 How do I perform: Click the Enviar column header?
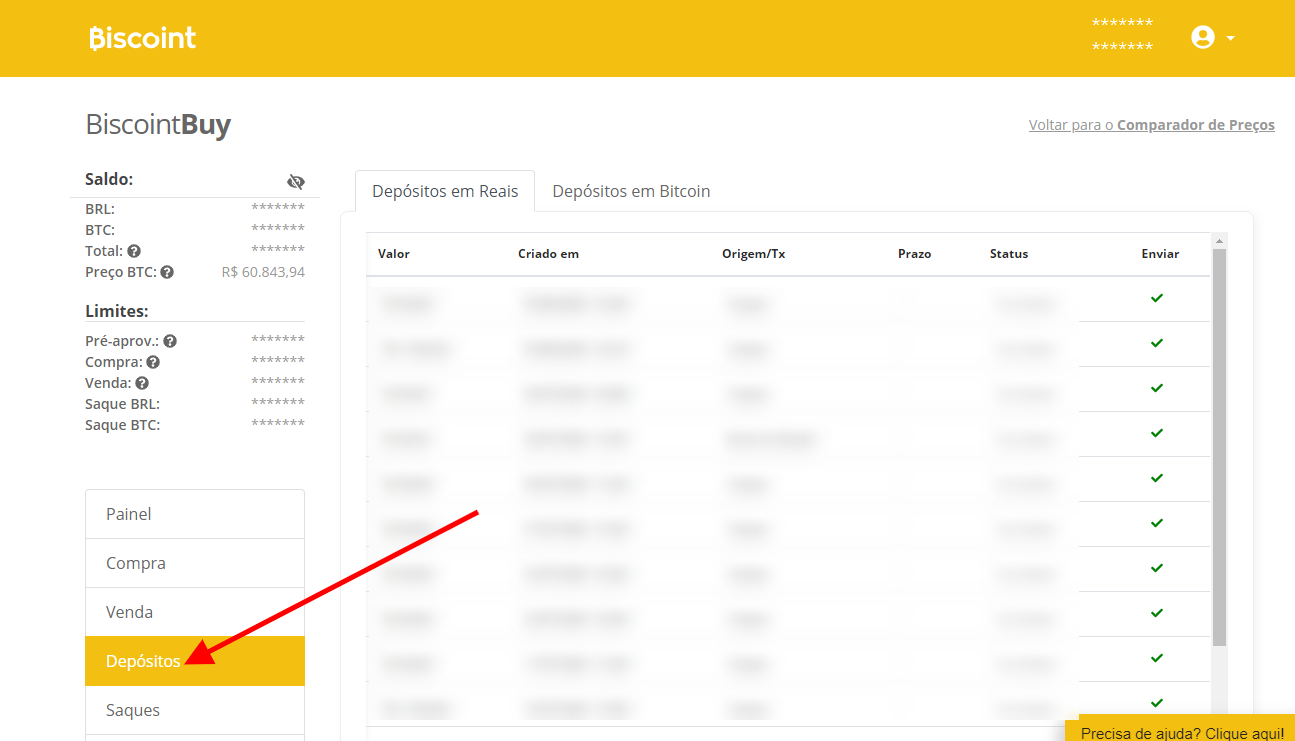click(1160, 254)
